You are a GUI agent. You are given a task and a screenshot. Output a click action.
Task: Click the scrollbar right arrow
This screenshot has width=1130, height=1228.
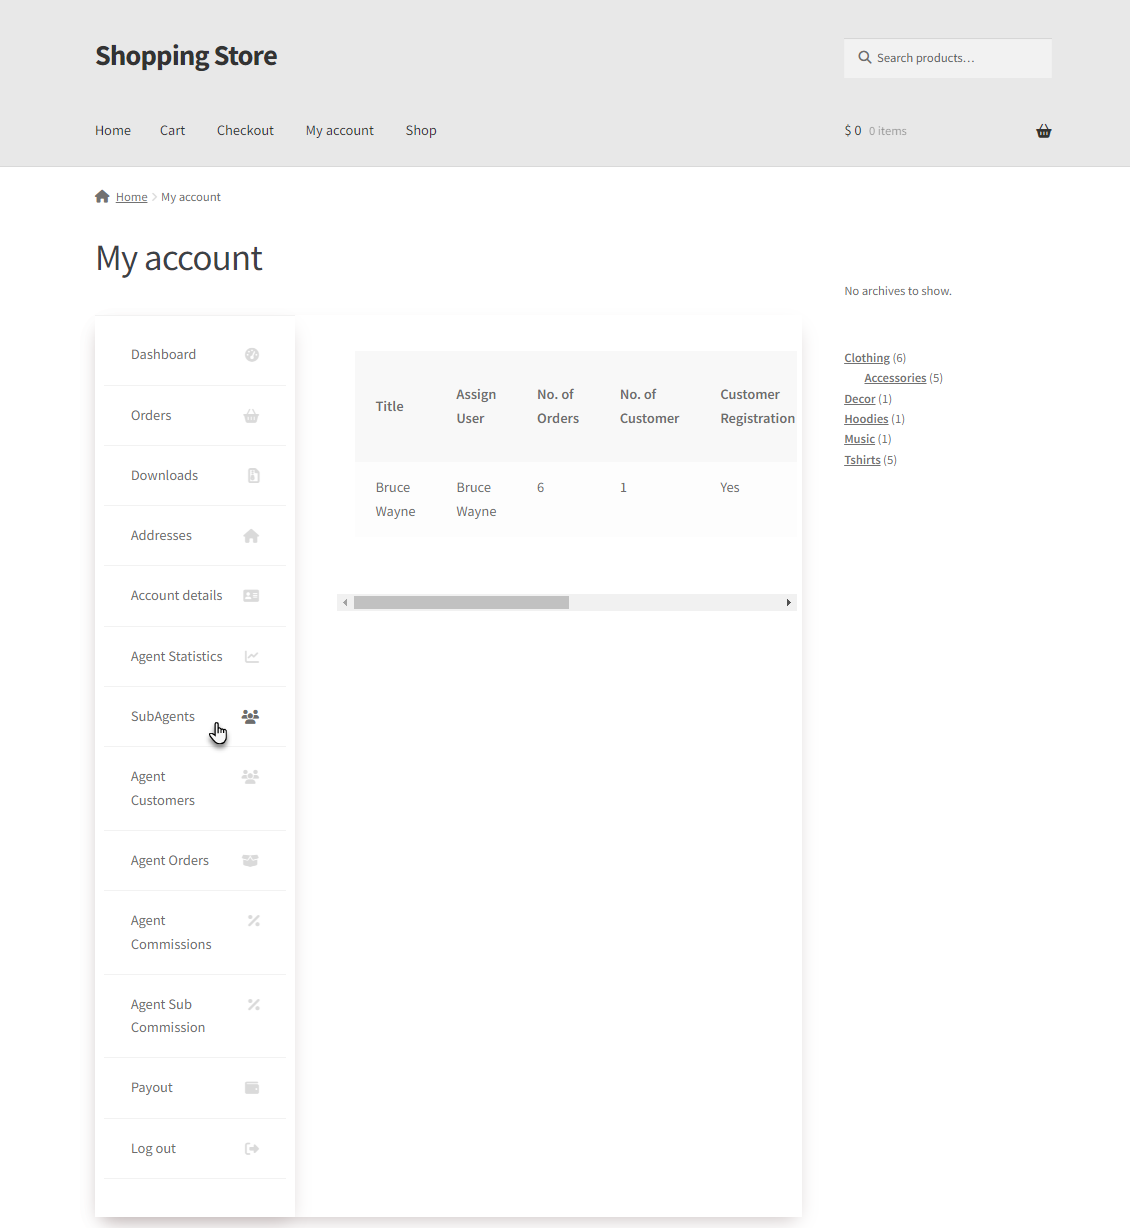click(x=789, y=603)
